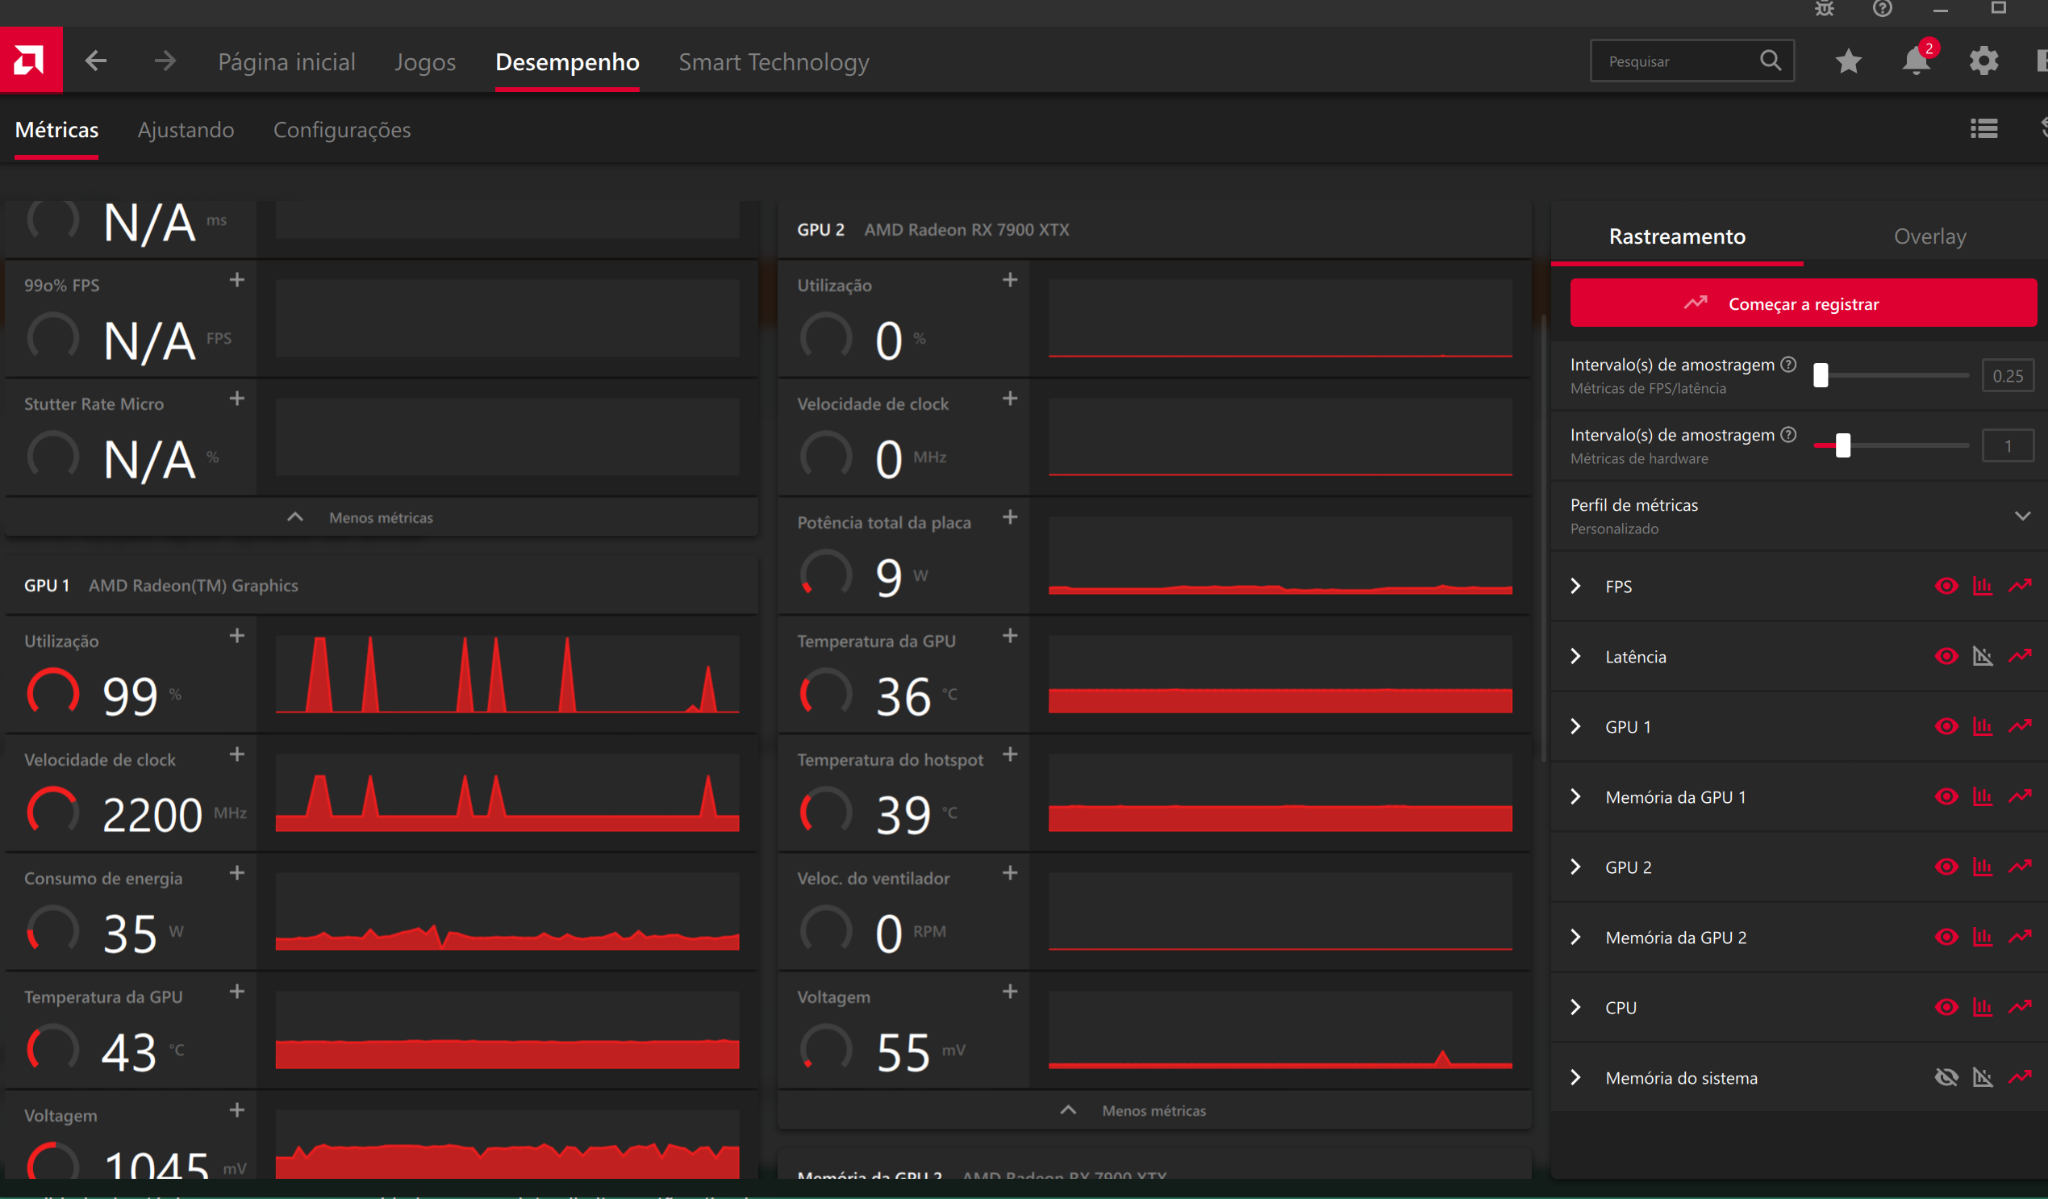Toggle Latência bar chart icon

coord(1982,656)
